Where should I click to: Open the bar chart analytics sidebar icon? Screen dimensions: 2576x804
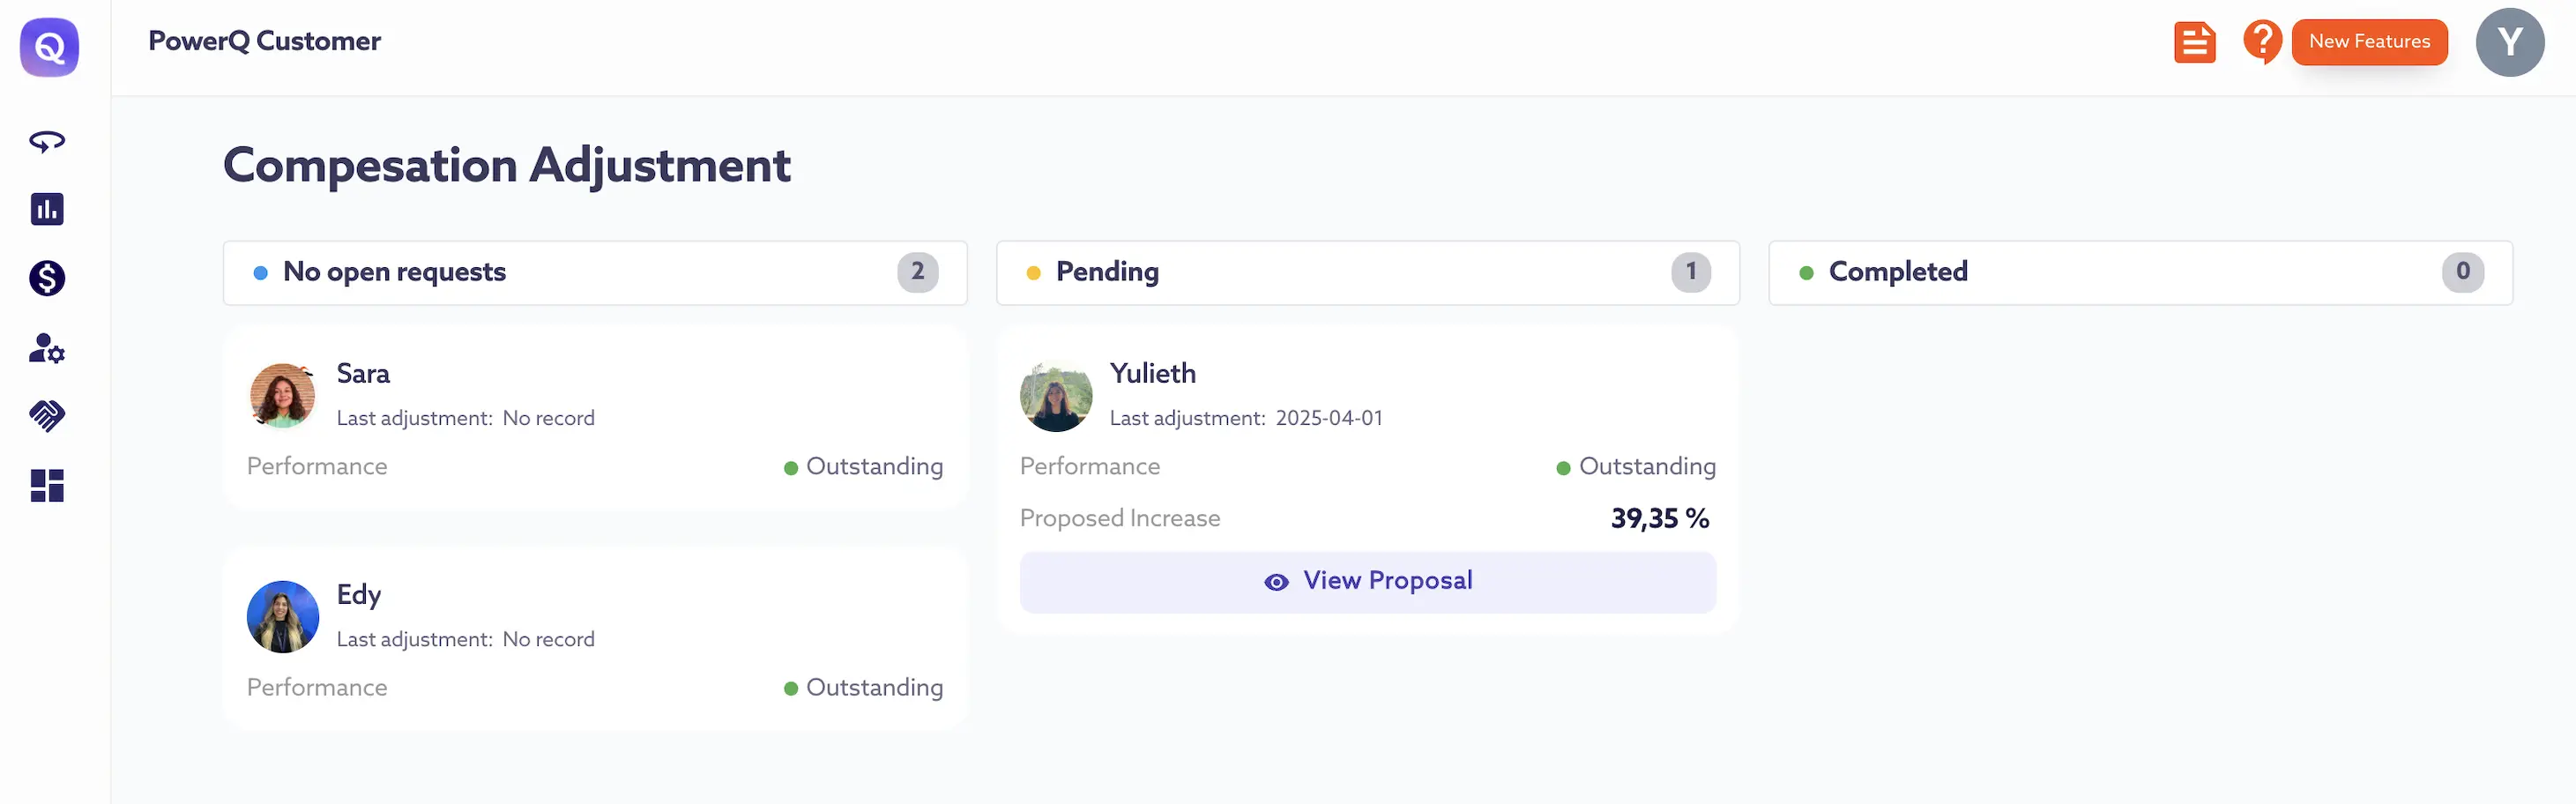click(47, 209)
